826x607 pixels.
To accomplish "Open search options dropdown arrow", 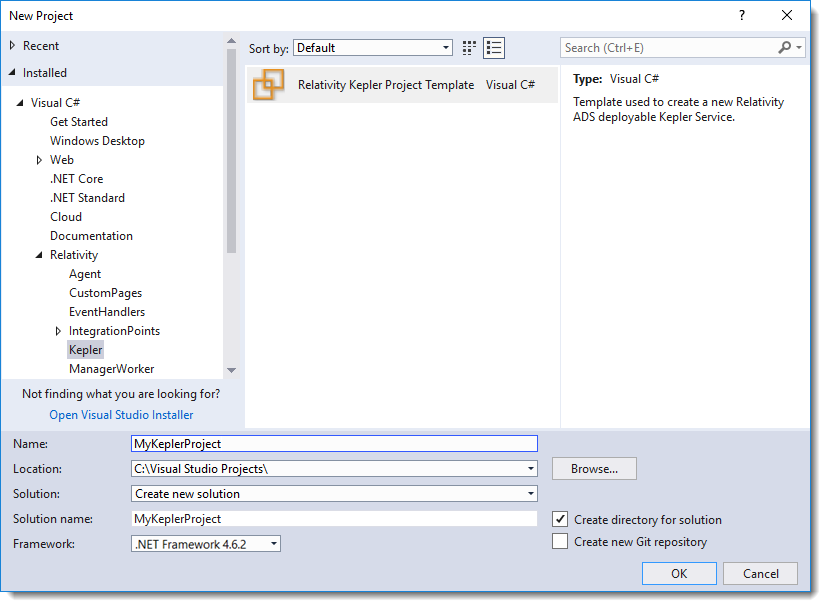I will click(799, 47).
